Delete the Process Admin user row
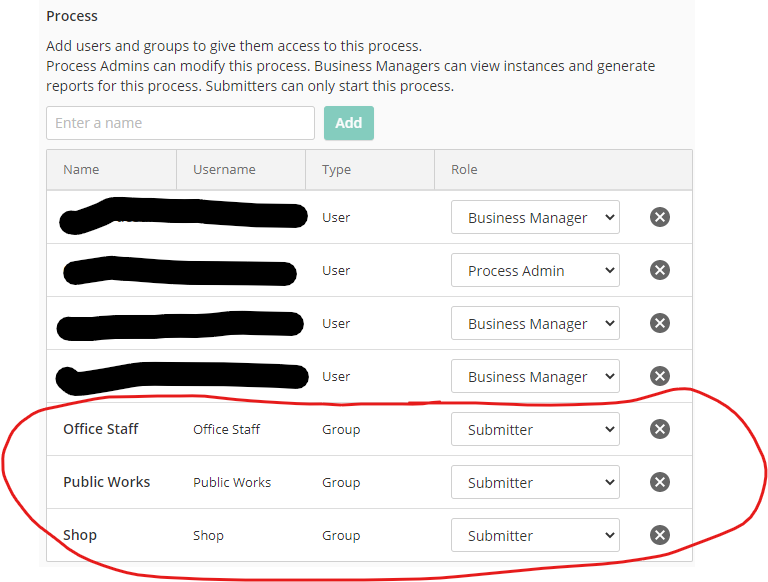This screenshot has height=582, width=768. point(659,270)
